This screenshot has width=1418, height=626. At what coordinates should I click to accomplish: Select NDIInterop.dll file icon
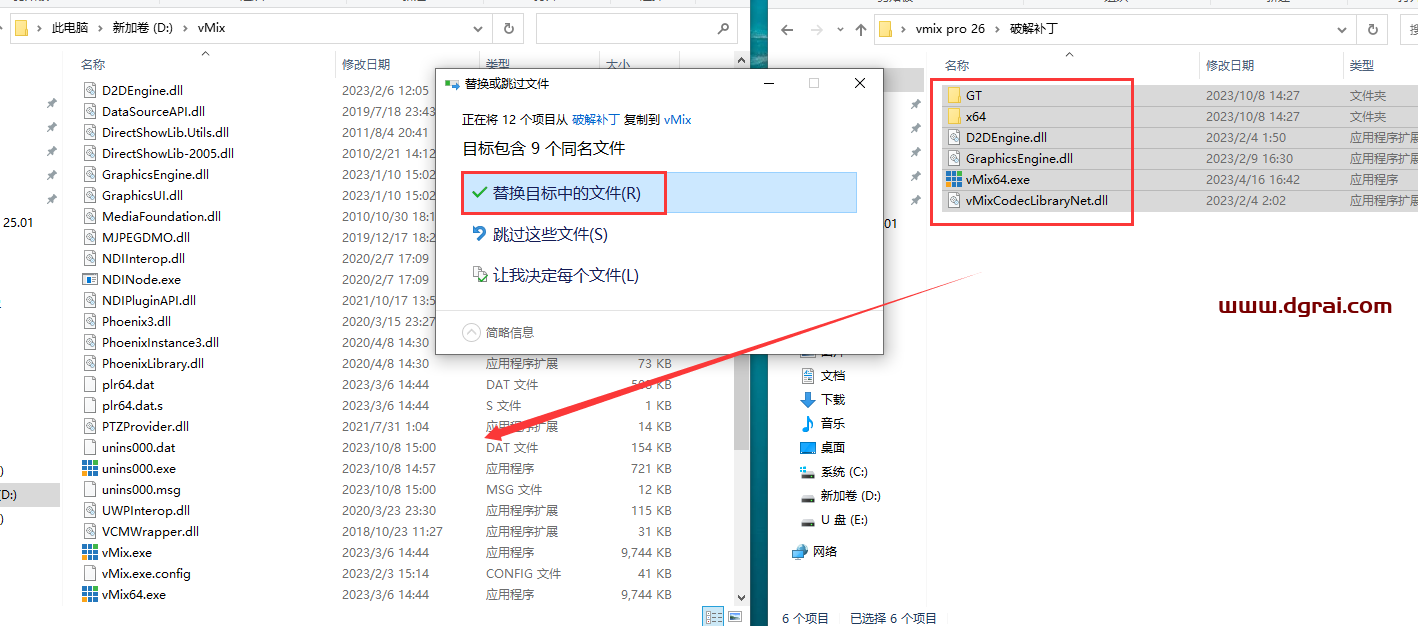pos(90,258)
